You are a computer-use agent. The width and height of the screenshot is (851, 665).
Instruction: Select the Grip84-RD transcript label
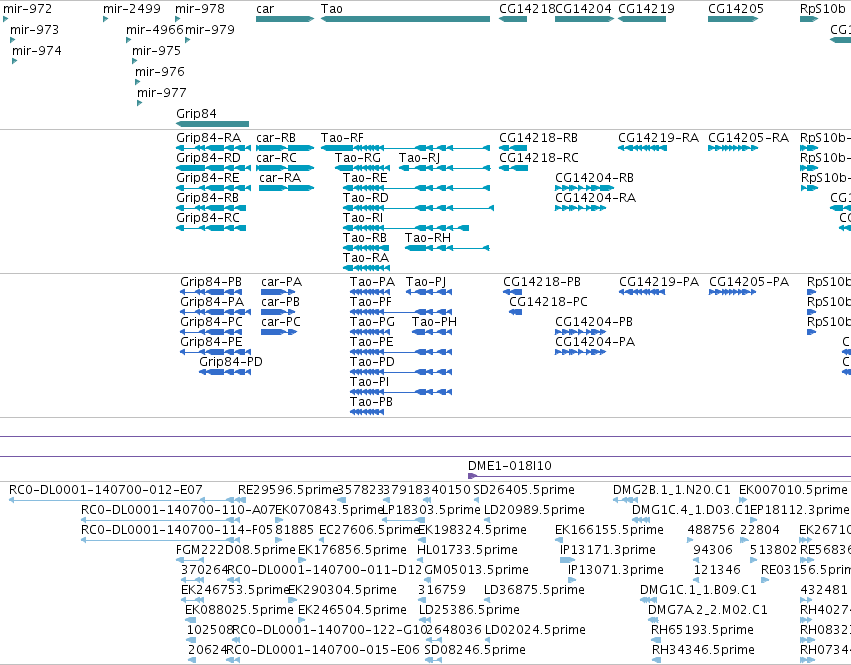pyautogui.click(x=208, y=158)
